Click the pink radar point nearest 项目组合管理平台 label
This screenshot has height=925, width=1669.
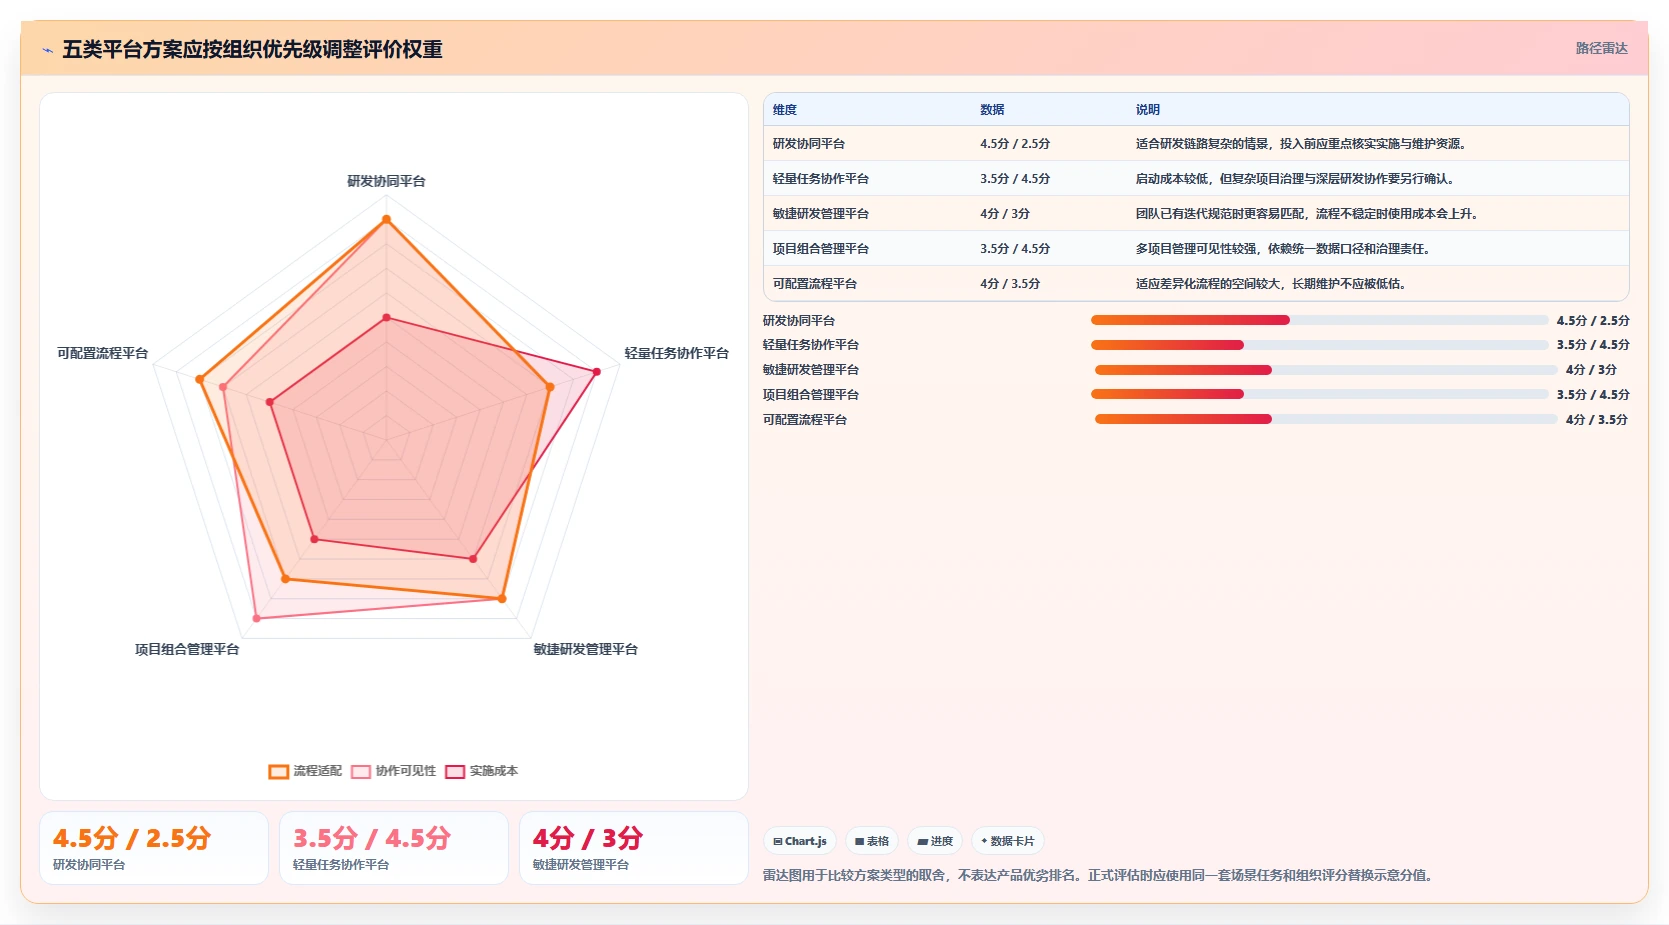(257, 618)
